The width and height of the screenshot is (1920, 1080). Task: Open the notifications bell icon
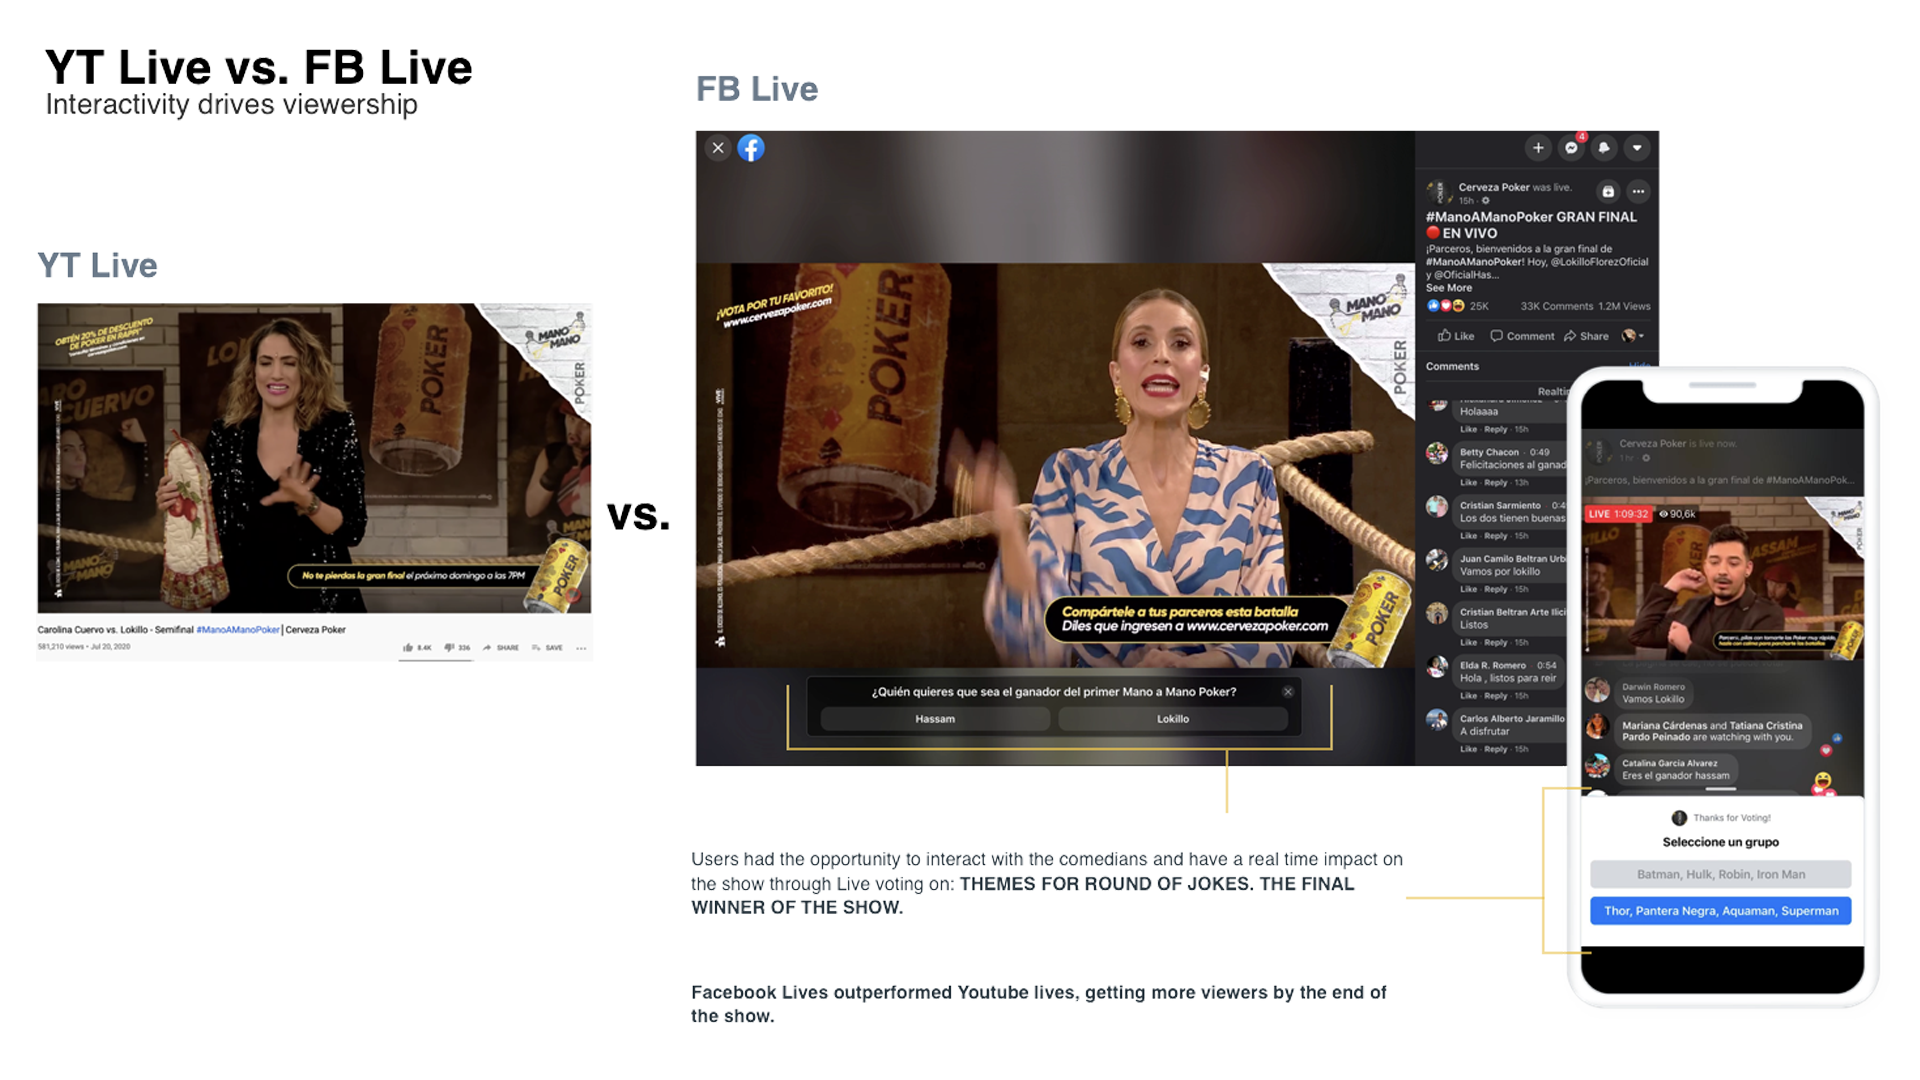click(1604, 148)
